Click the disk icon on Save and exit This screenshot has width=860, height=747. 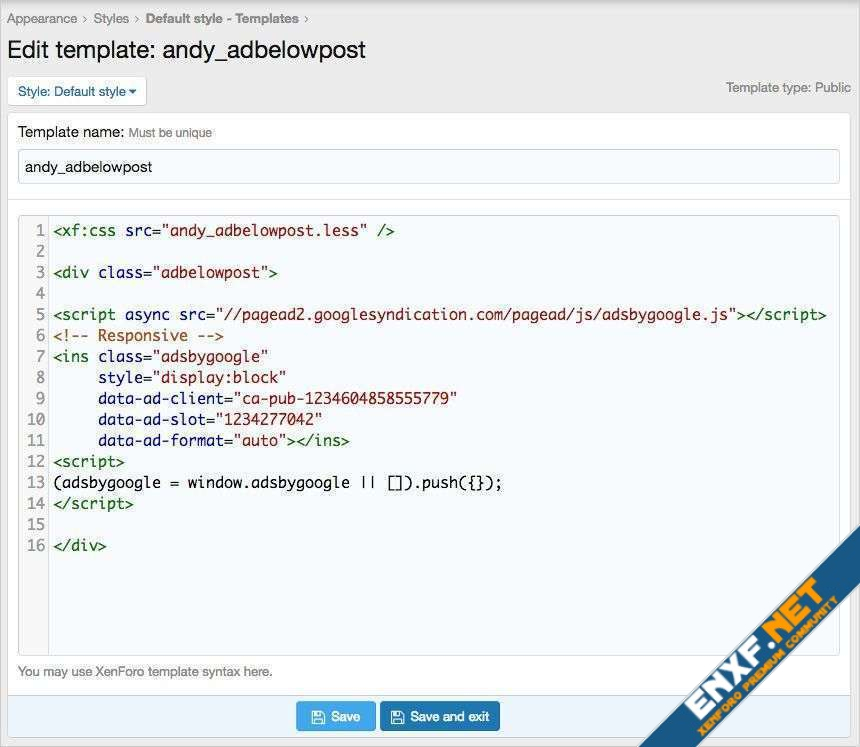(x=397, y=717)
